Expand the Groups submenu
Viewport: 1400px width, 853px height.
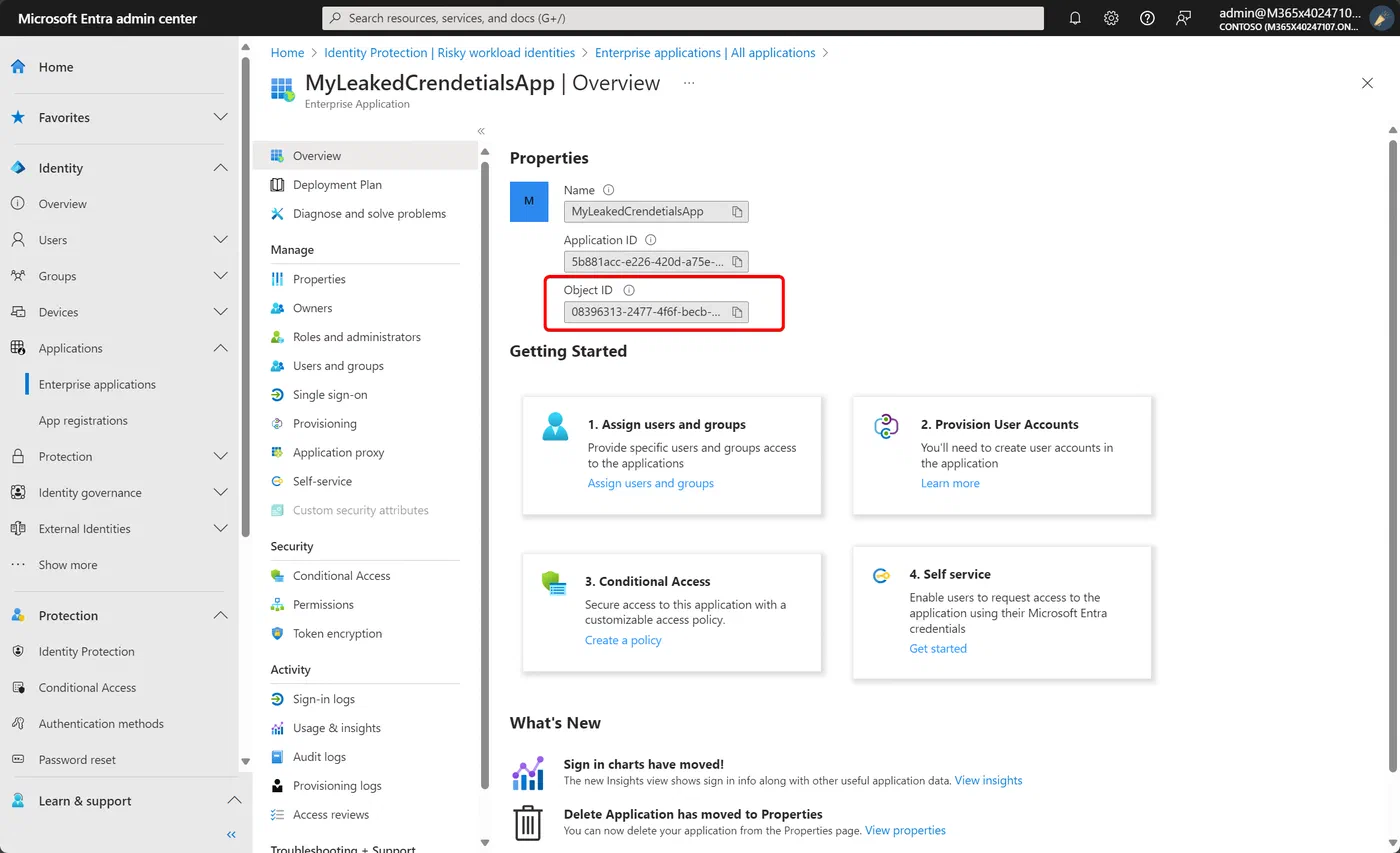tap(221, 276)
